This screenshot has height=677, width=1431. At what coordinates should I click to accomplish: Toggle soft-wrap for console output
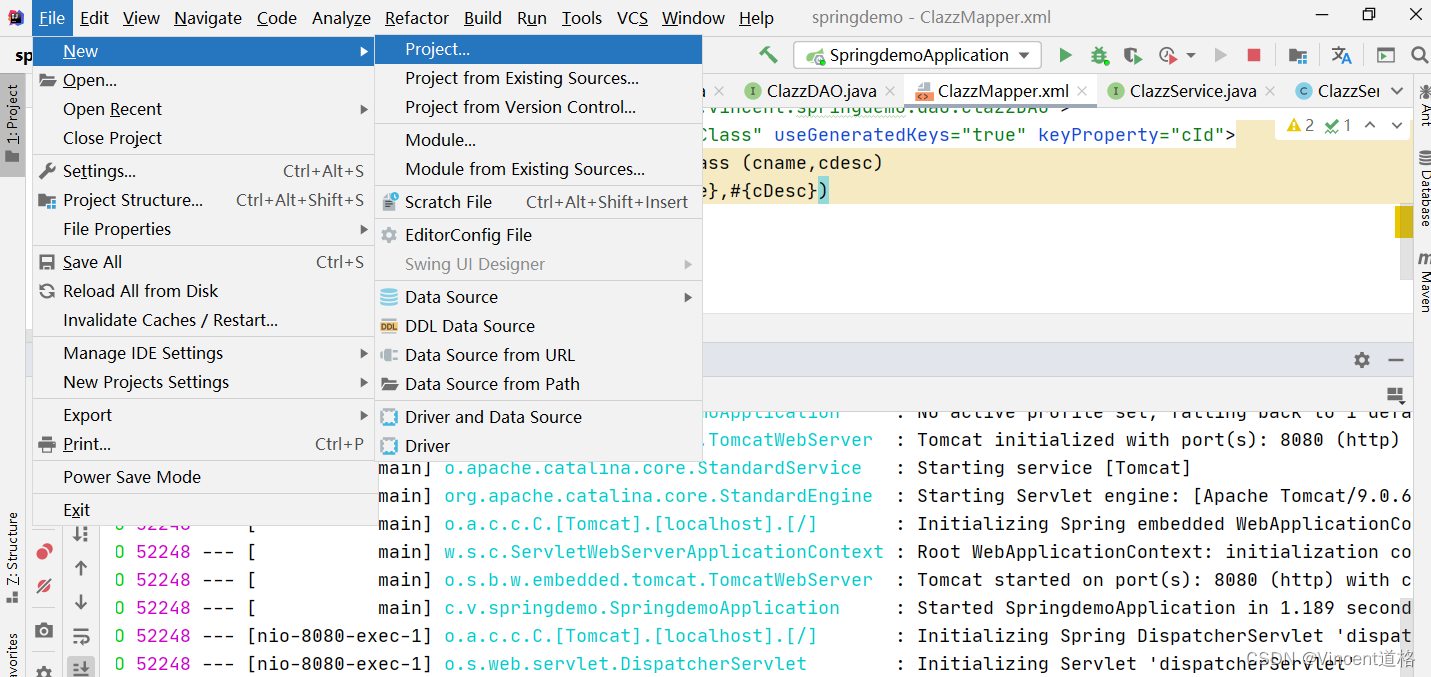tap(82, 634)
